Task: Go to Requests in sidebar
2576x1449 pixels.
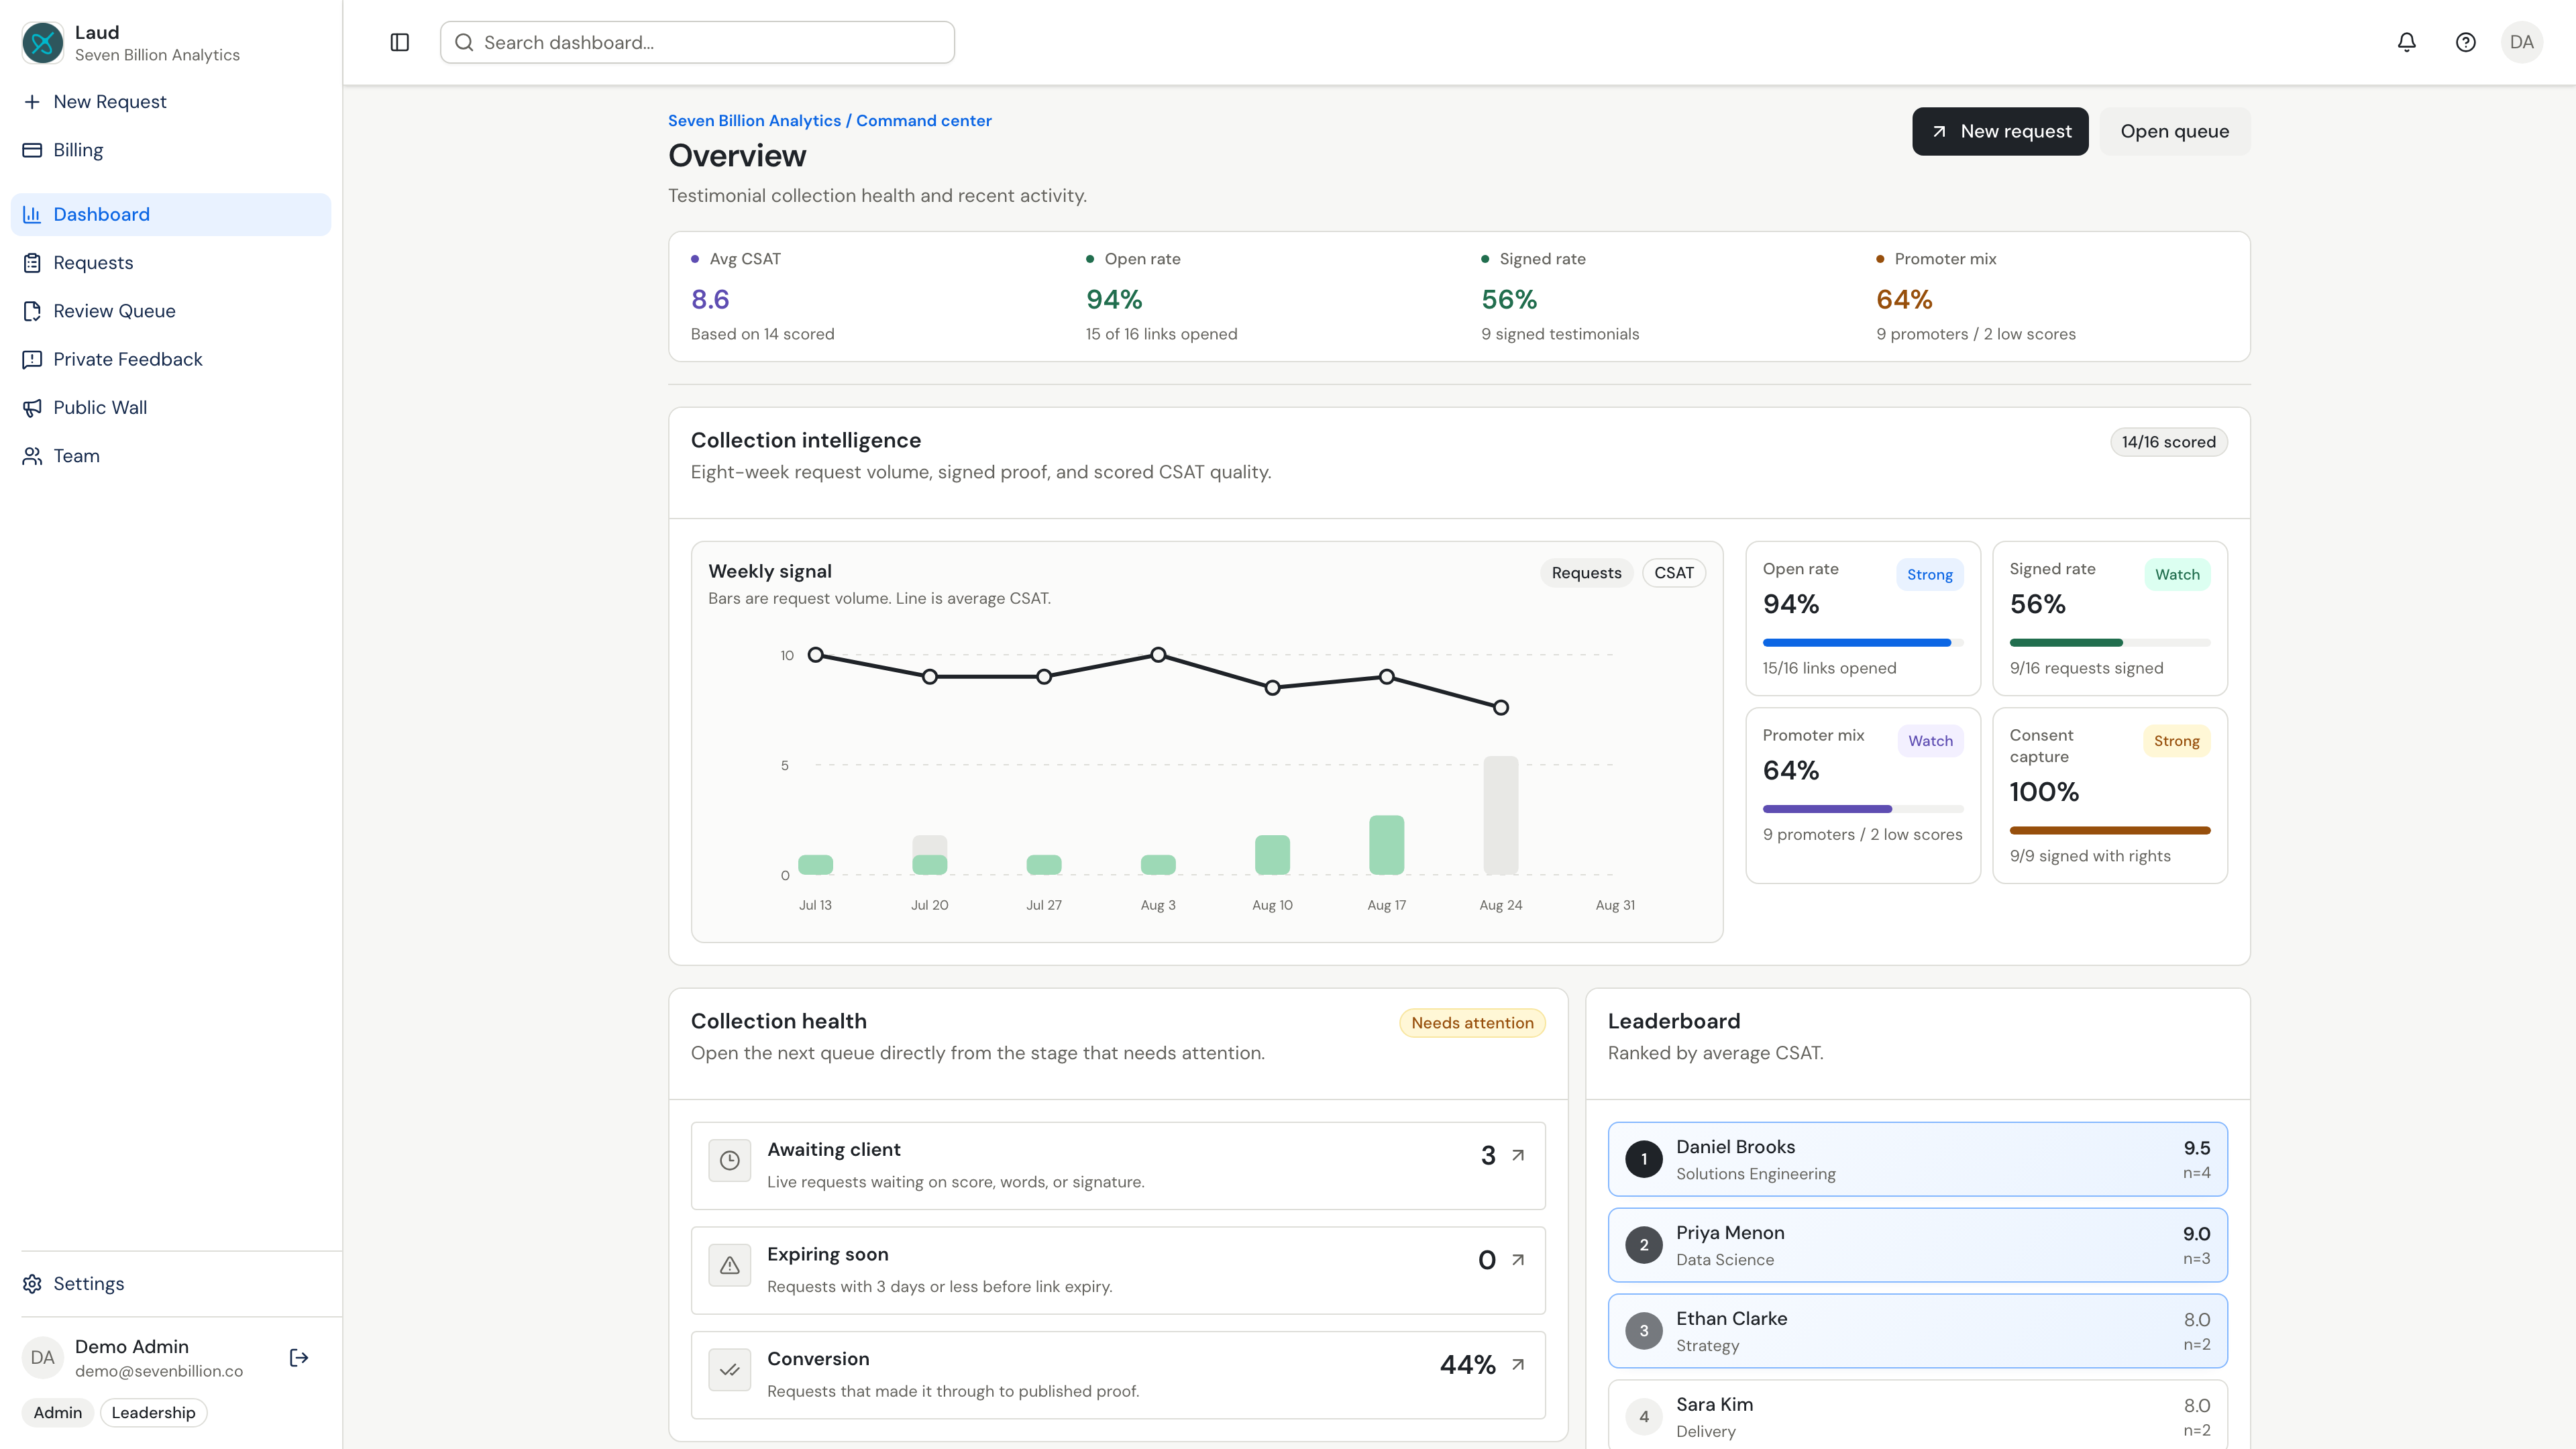Action: 171,263
